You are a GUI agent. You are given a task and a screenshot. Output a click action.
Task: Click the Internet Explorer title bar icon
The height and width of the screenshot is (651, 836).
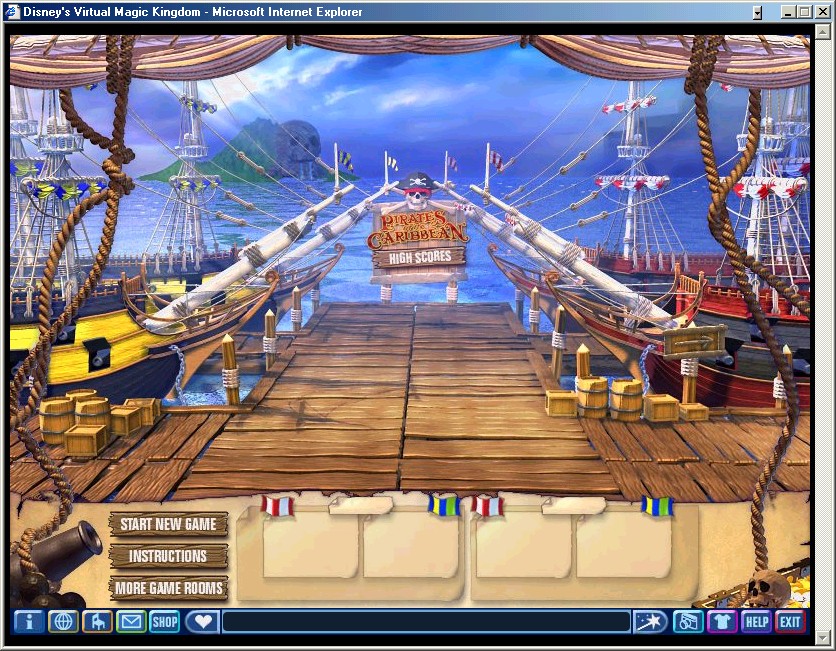point(12,12)
